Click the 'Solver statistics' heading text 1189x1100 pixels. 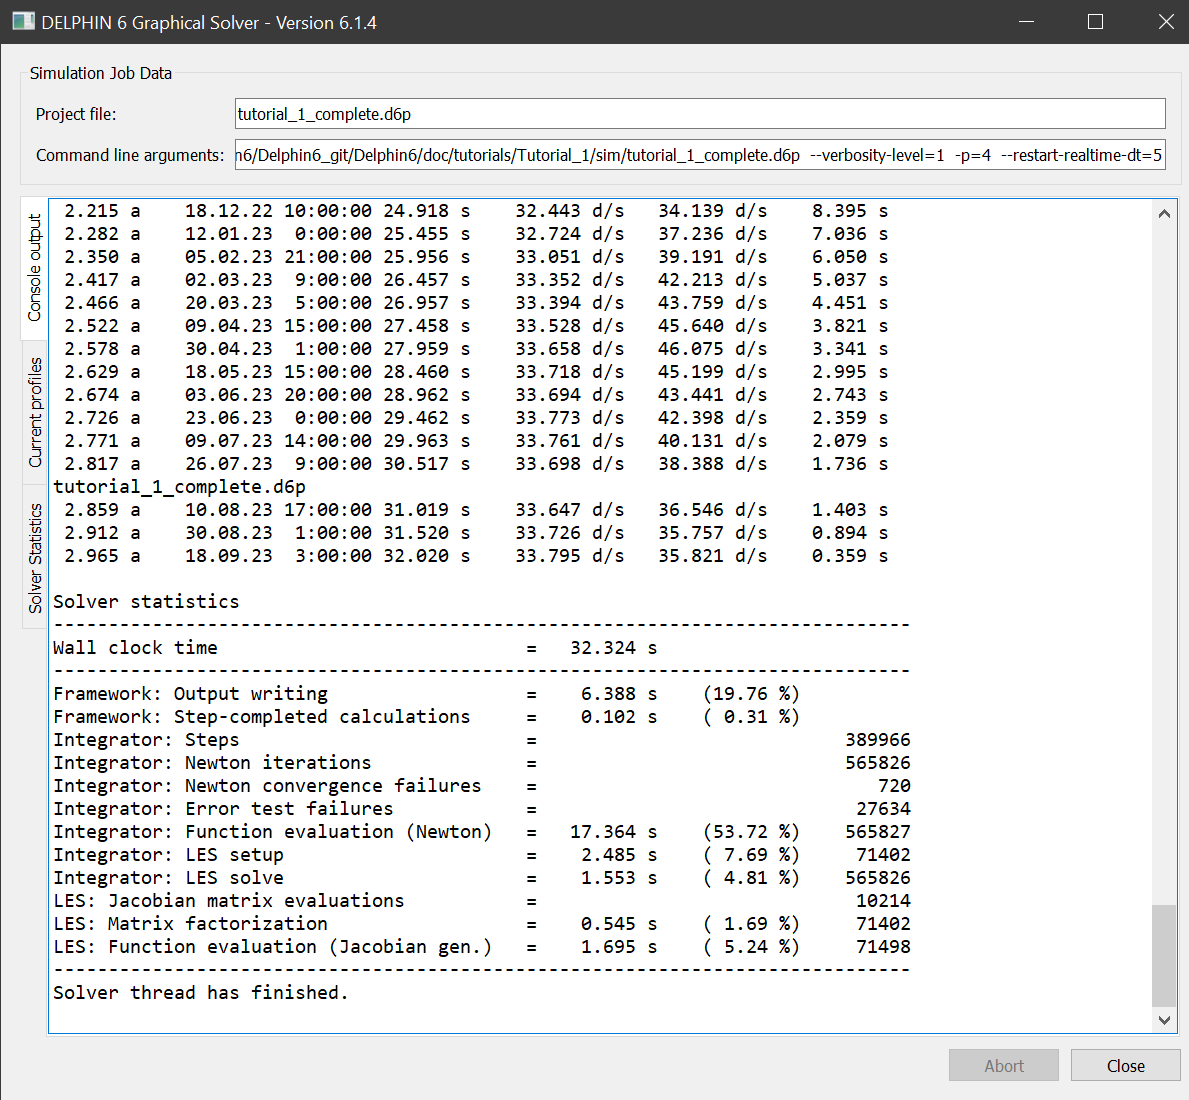point(146,602)
